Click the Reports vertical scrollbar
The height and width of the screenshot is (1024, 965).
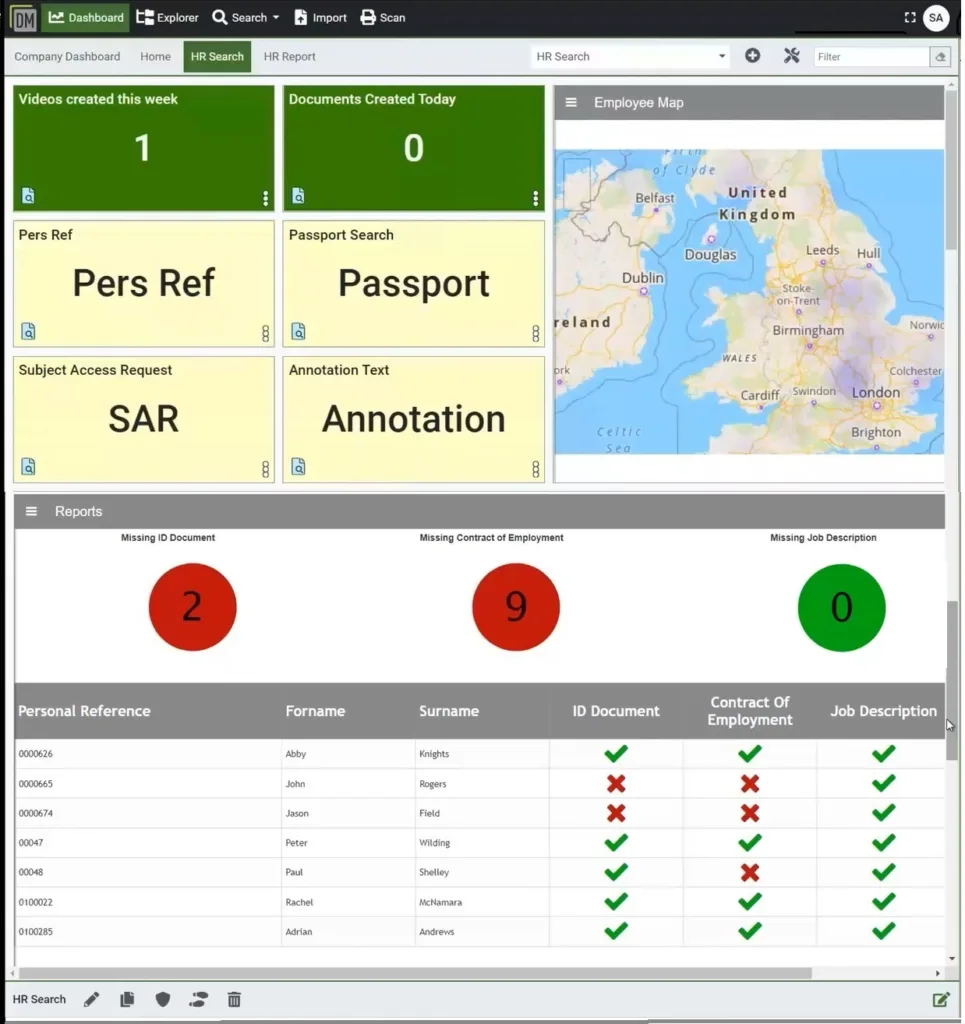click(952, 680)
